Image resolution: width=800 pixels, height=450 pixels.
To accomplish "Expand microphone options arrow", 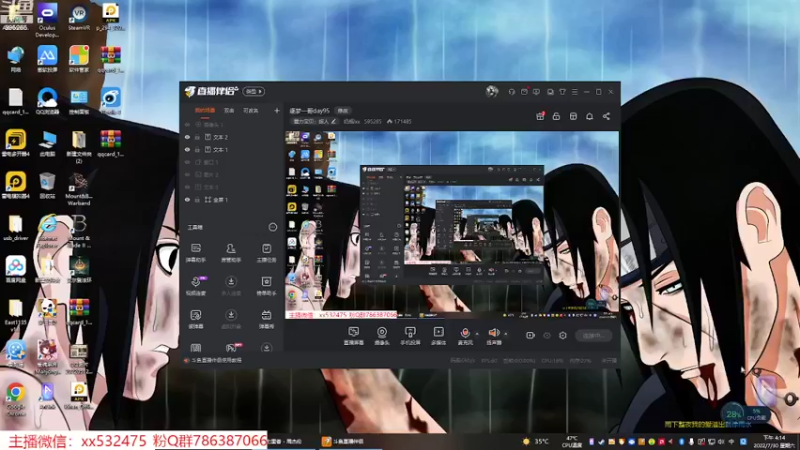I will (x=477, y=334).
